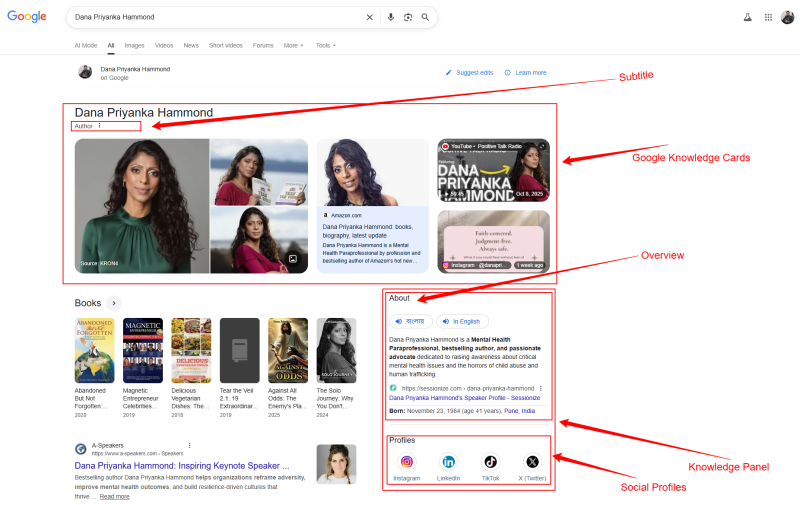The height and width of the screenshot is (505, 800).
Task: Click the more images gallery icon
Action: pos(293,259)
